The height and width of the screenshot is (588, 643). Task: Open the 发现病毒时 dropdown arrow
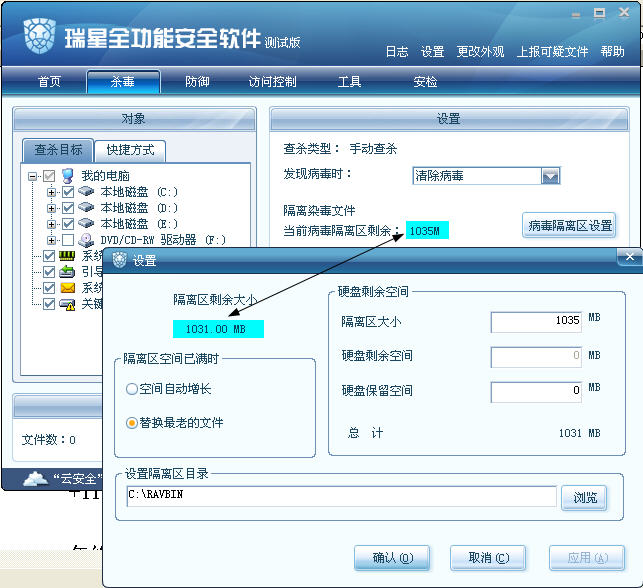point(550,176)
